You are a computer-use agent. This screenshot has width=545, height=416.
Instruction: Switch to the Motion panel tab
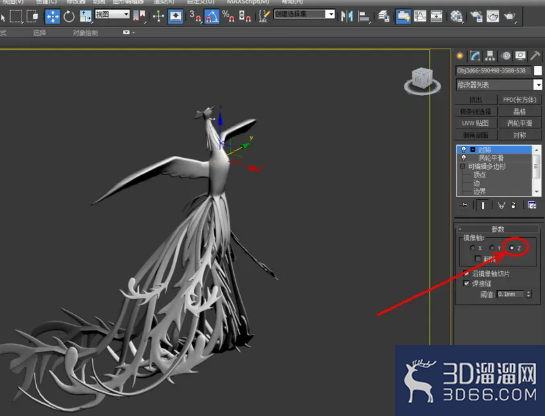pos(506,56)
